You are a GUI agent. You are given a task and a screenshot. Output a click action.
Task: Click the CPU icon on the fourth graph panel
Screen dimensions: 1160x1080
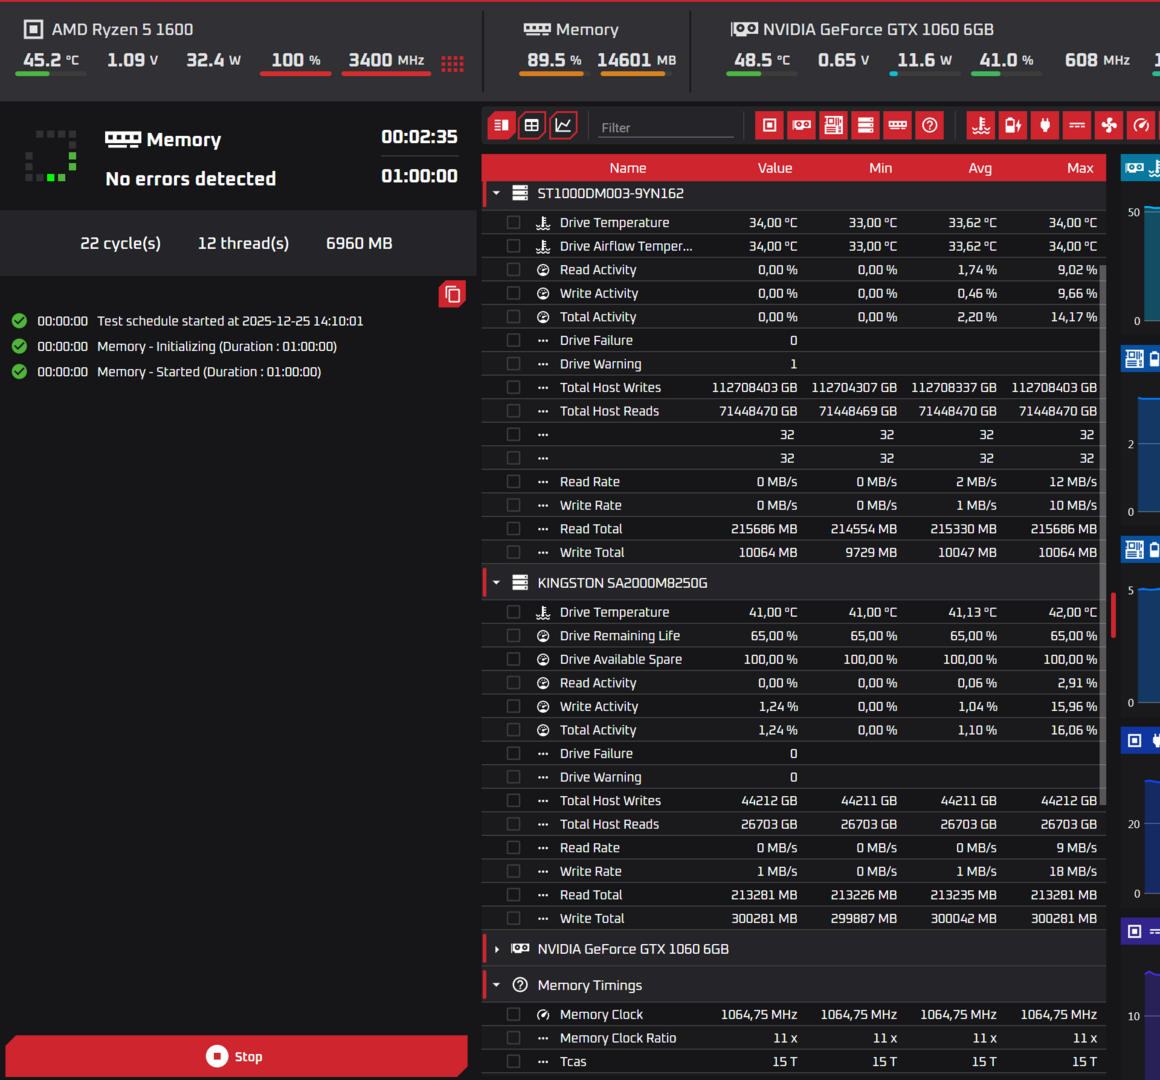pyautogui.click(x=1134, y=740)
